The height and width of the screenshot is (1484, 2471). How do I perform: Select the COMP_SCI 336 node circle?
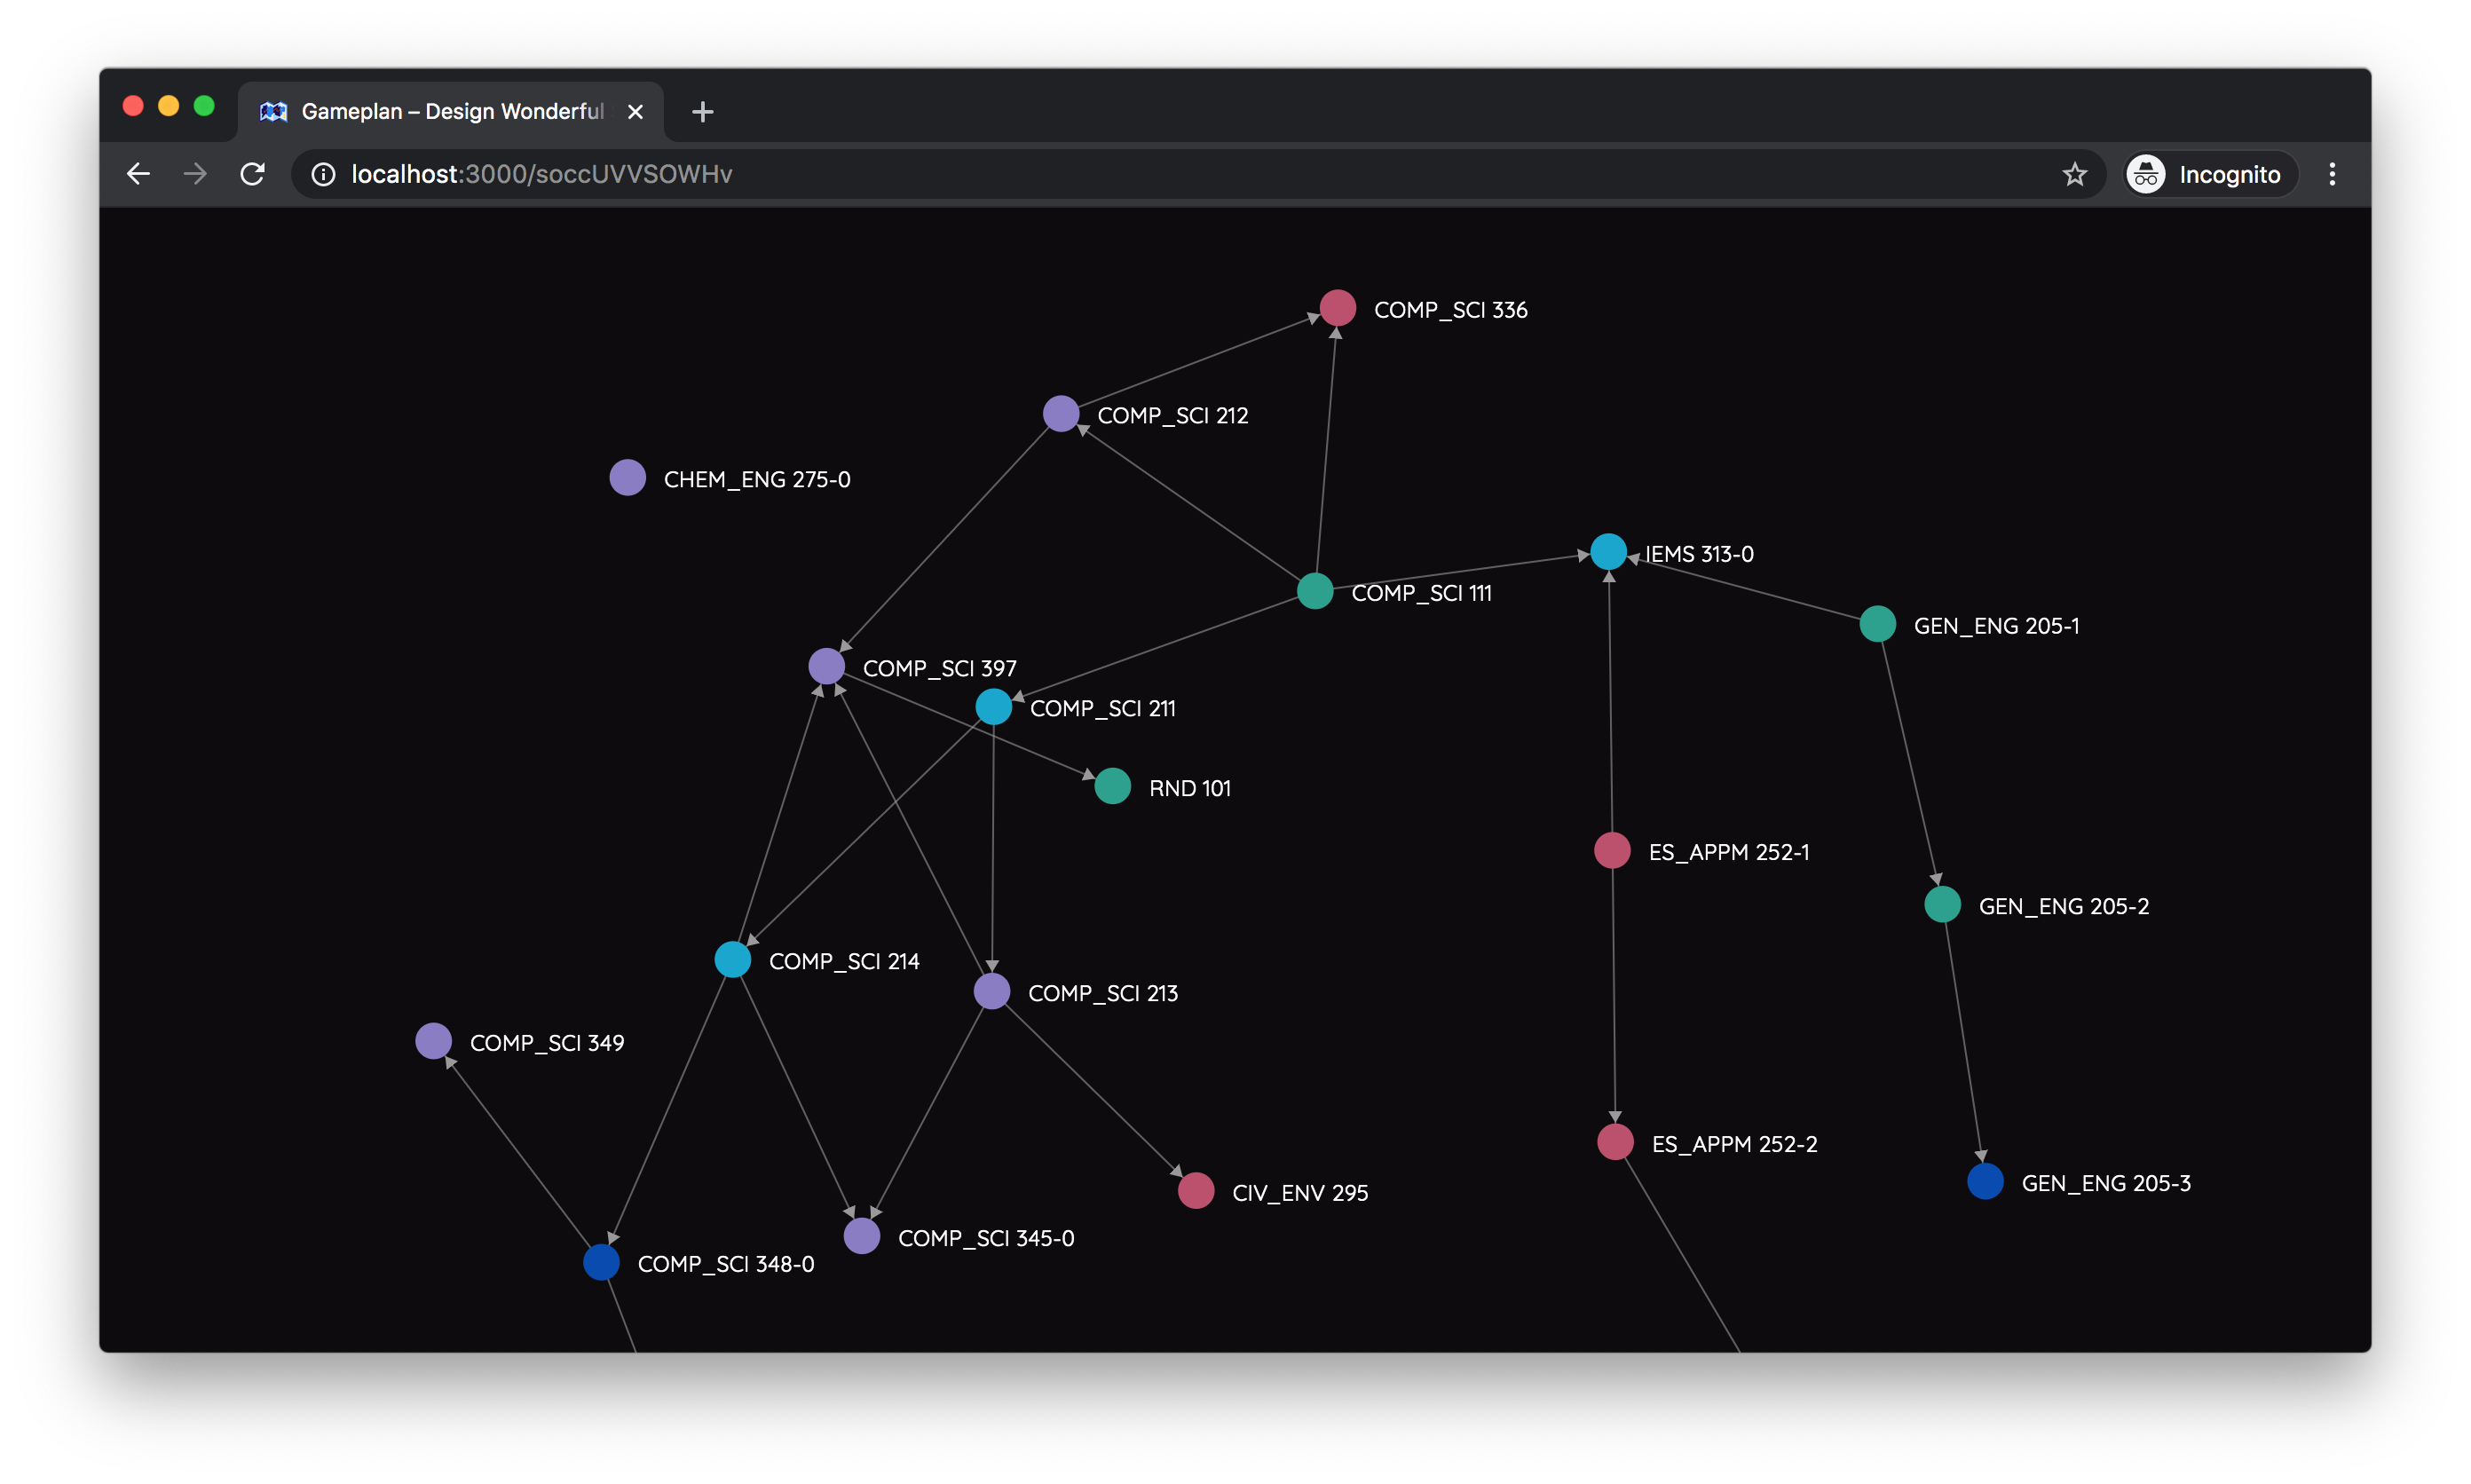click(1337, 308)
